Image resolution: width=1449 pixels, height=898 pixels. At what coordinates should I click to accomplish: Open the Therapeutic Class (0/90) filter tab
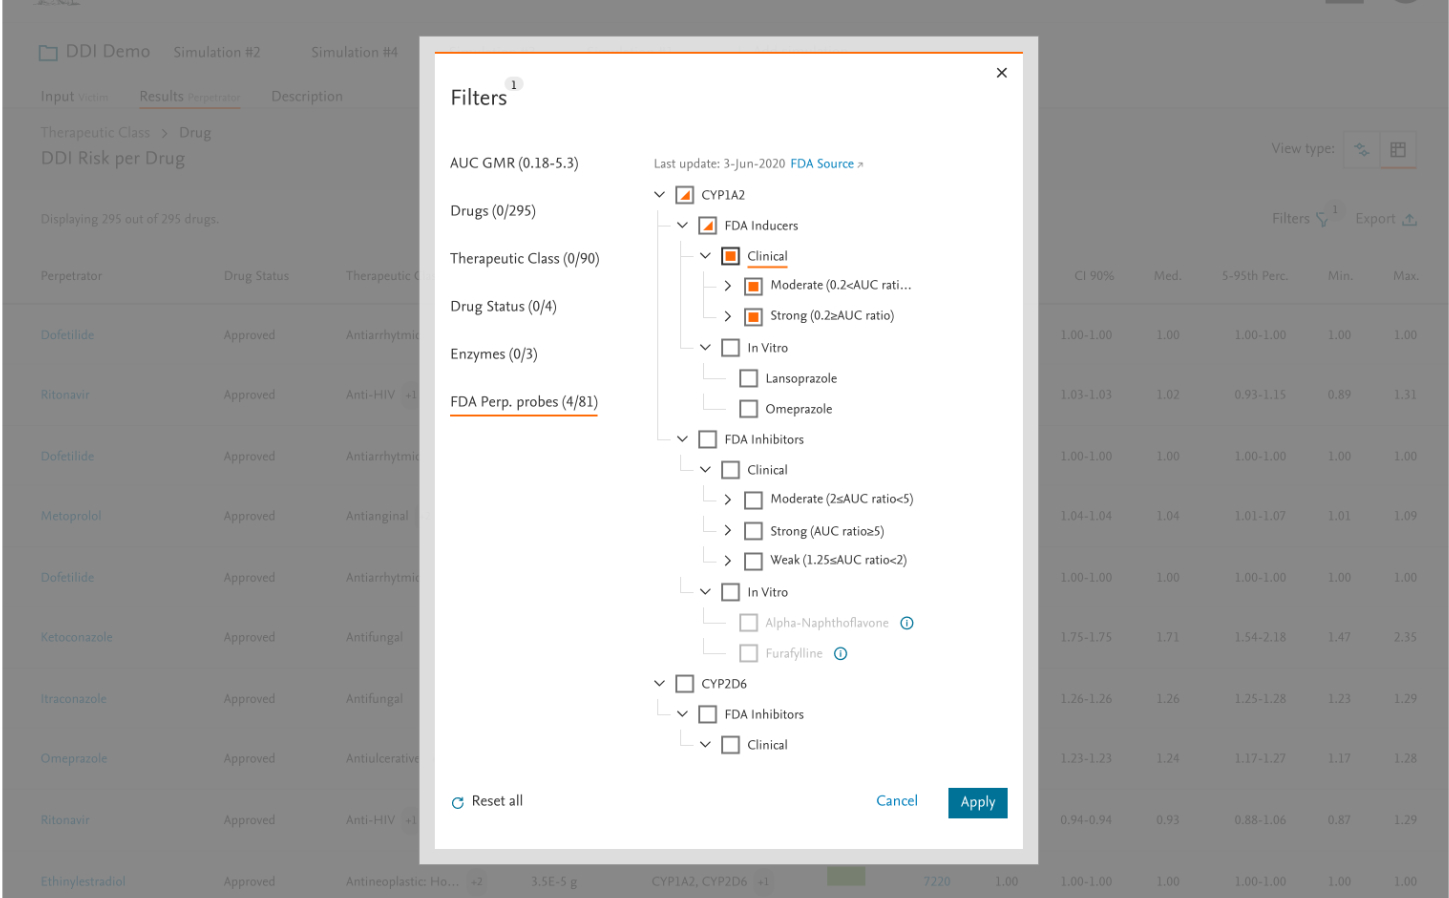[524, 259]
